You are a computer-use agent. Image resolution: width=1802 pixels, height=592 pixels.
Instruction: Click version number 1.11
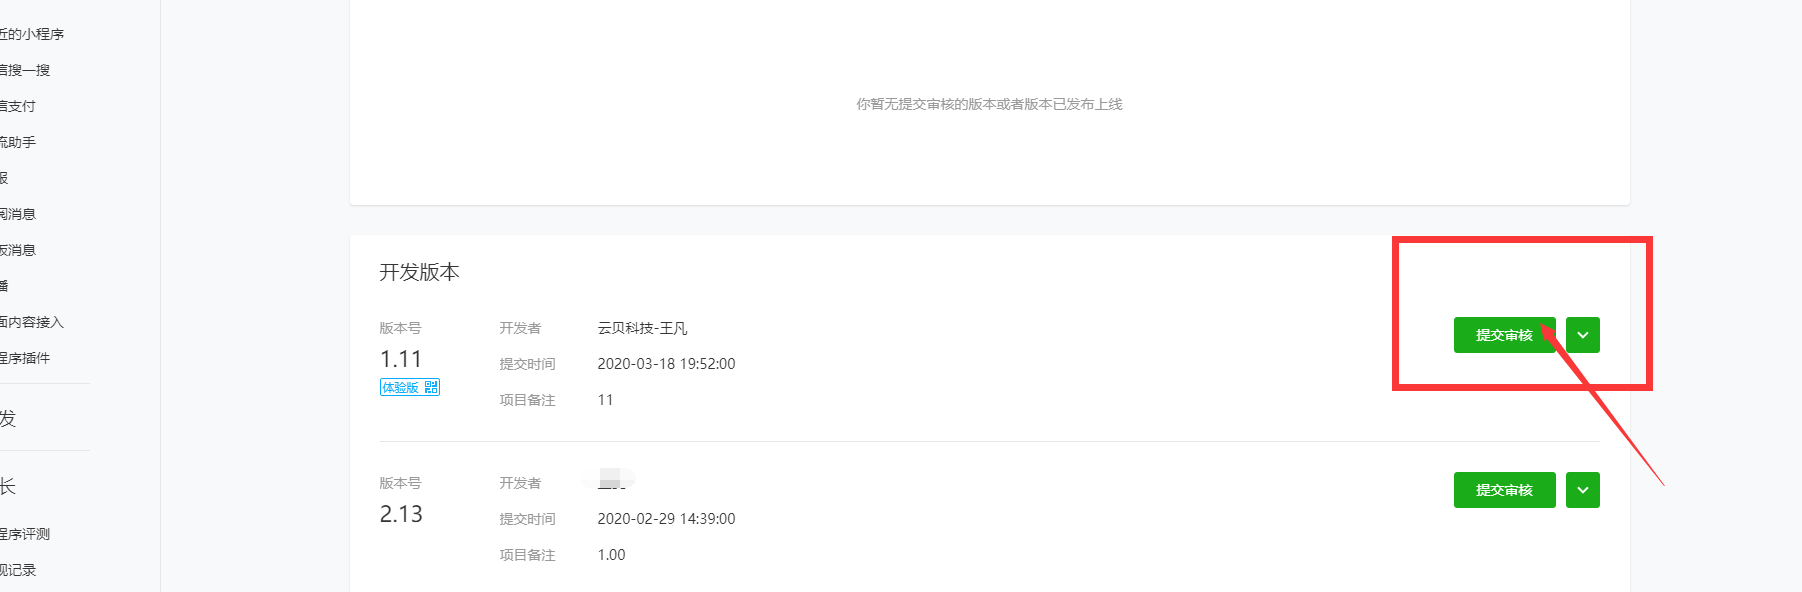coord(401,359)
